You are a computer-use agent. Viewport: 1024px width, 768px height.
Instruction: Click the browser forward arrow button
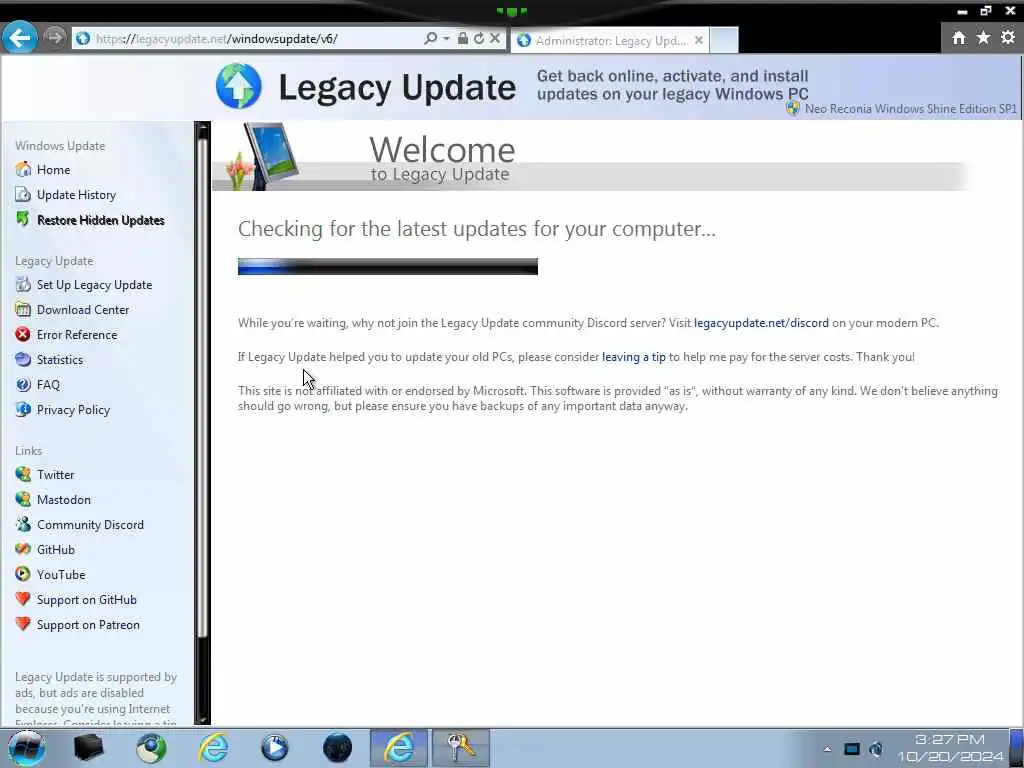pyautogui.click(x=55, y=38)
